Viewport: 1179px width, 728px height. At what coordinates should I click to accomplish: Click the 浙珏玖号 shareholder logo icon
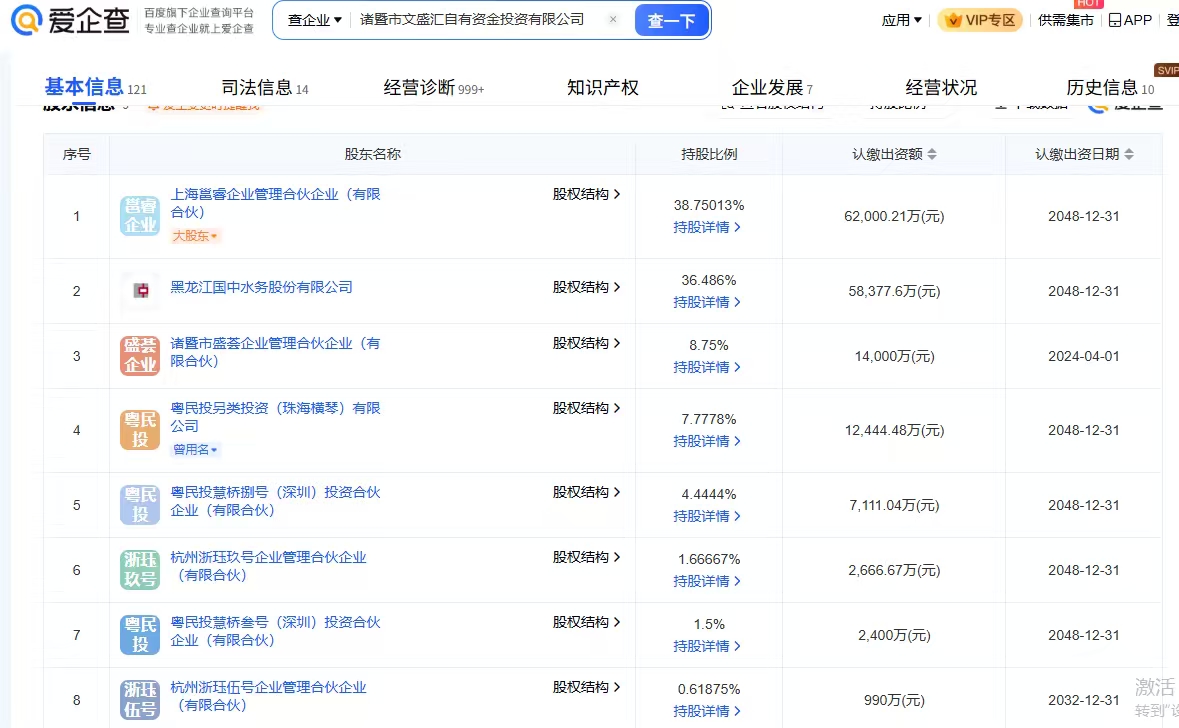click(140, 570)
